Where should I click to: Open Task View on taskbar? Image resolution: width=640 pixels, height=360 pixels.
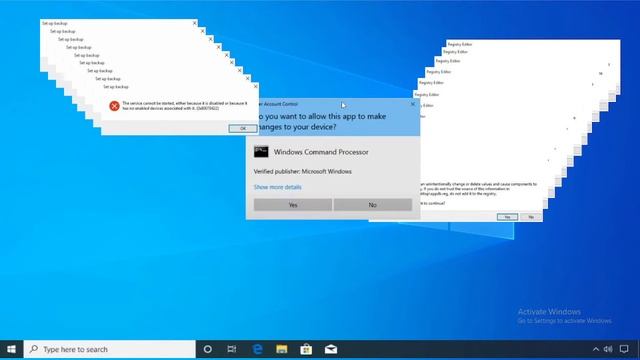tap(232, 349)
